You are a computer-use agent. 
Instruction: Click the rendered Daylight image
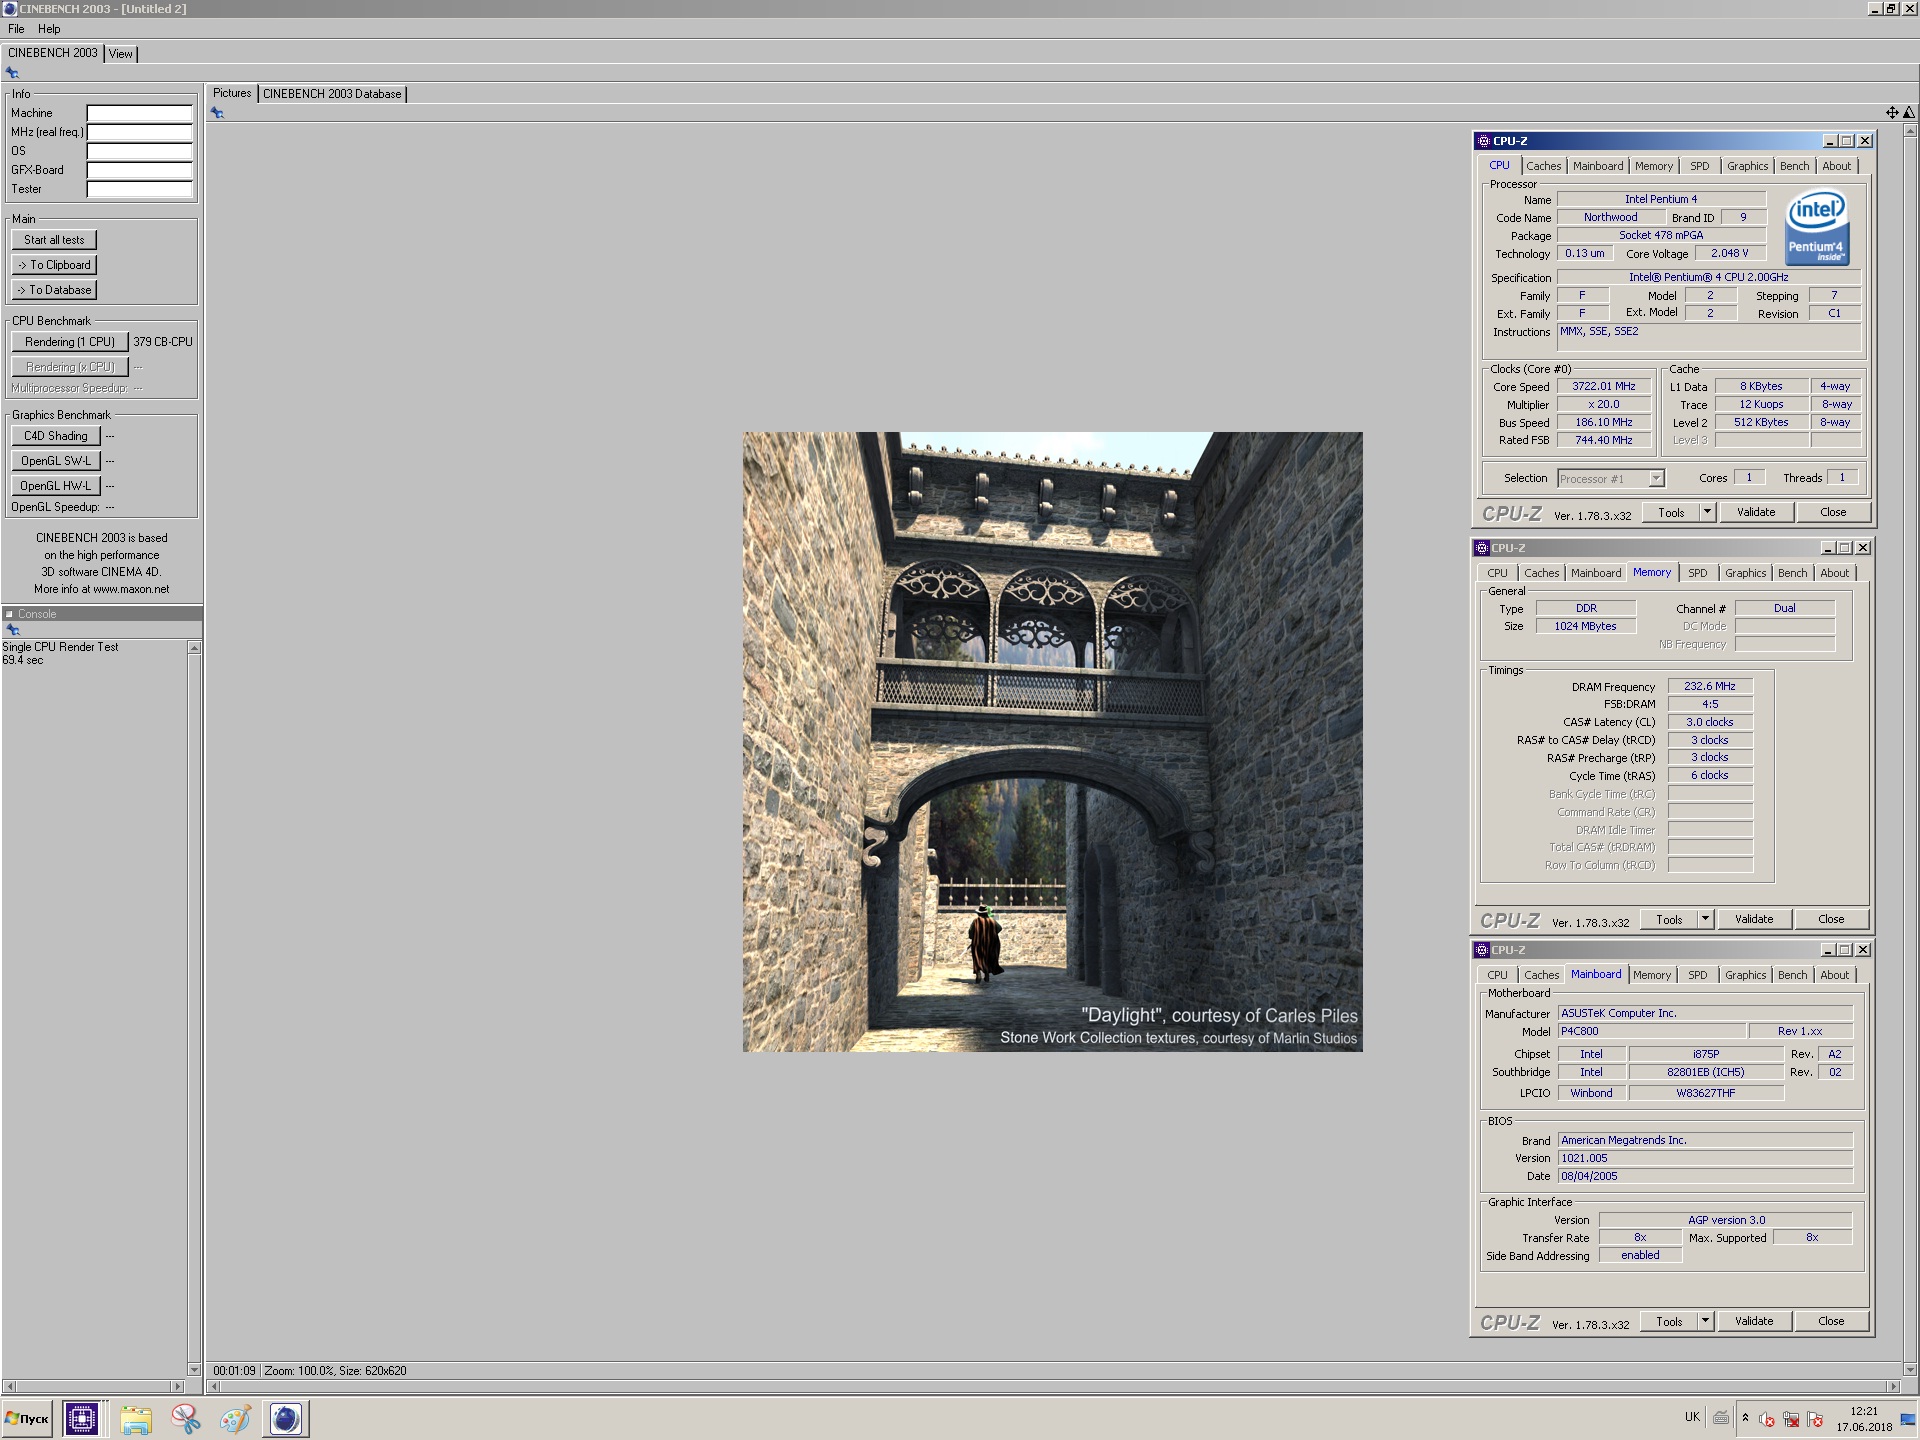pyautogui.click(x=1052, y=741)
